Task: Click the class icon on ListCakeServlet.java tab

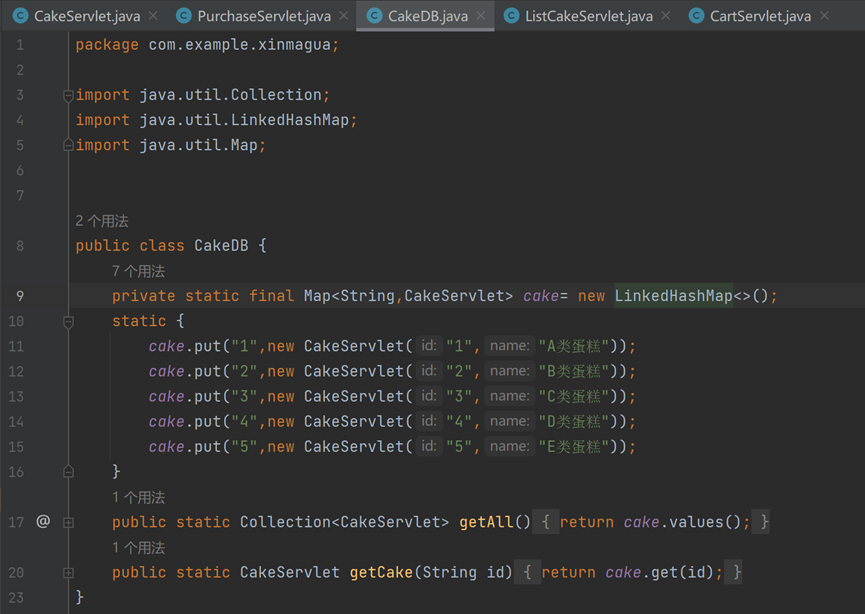Action: coord(511,16)
